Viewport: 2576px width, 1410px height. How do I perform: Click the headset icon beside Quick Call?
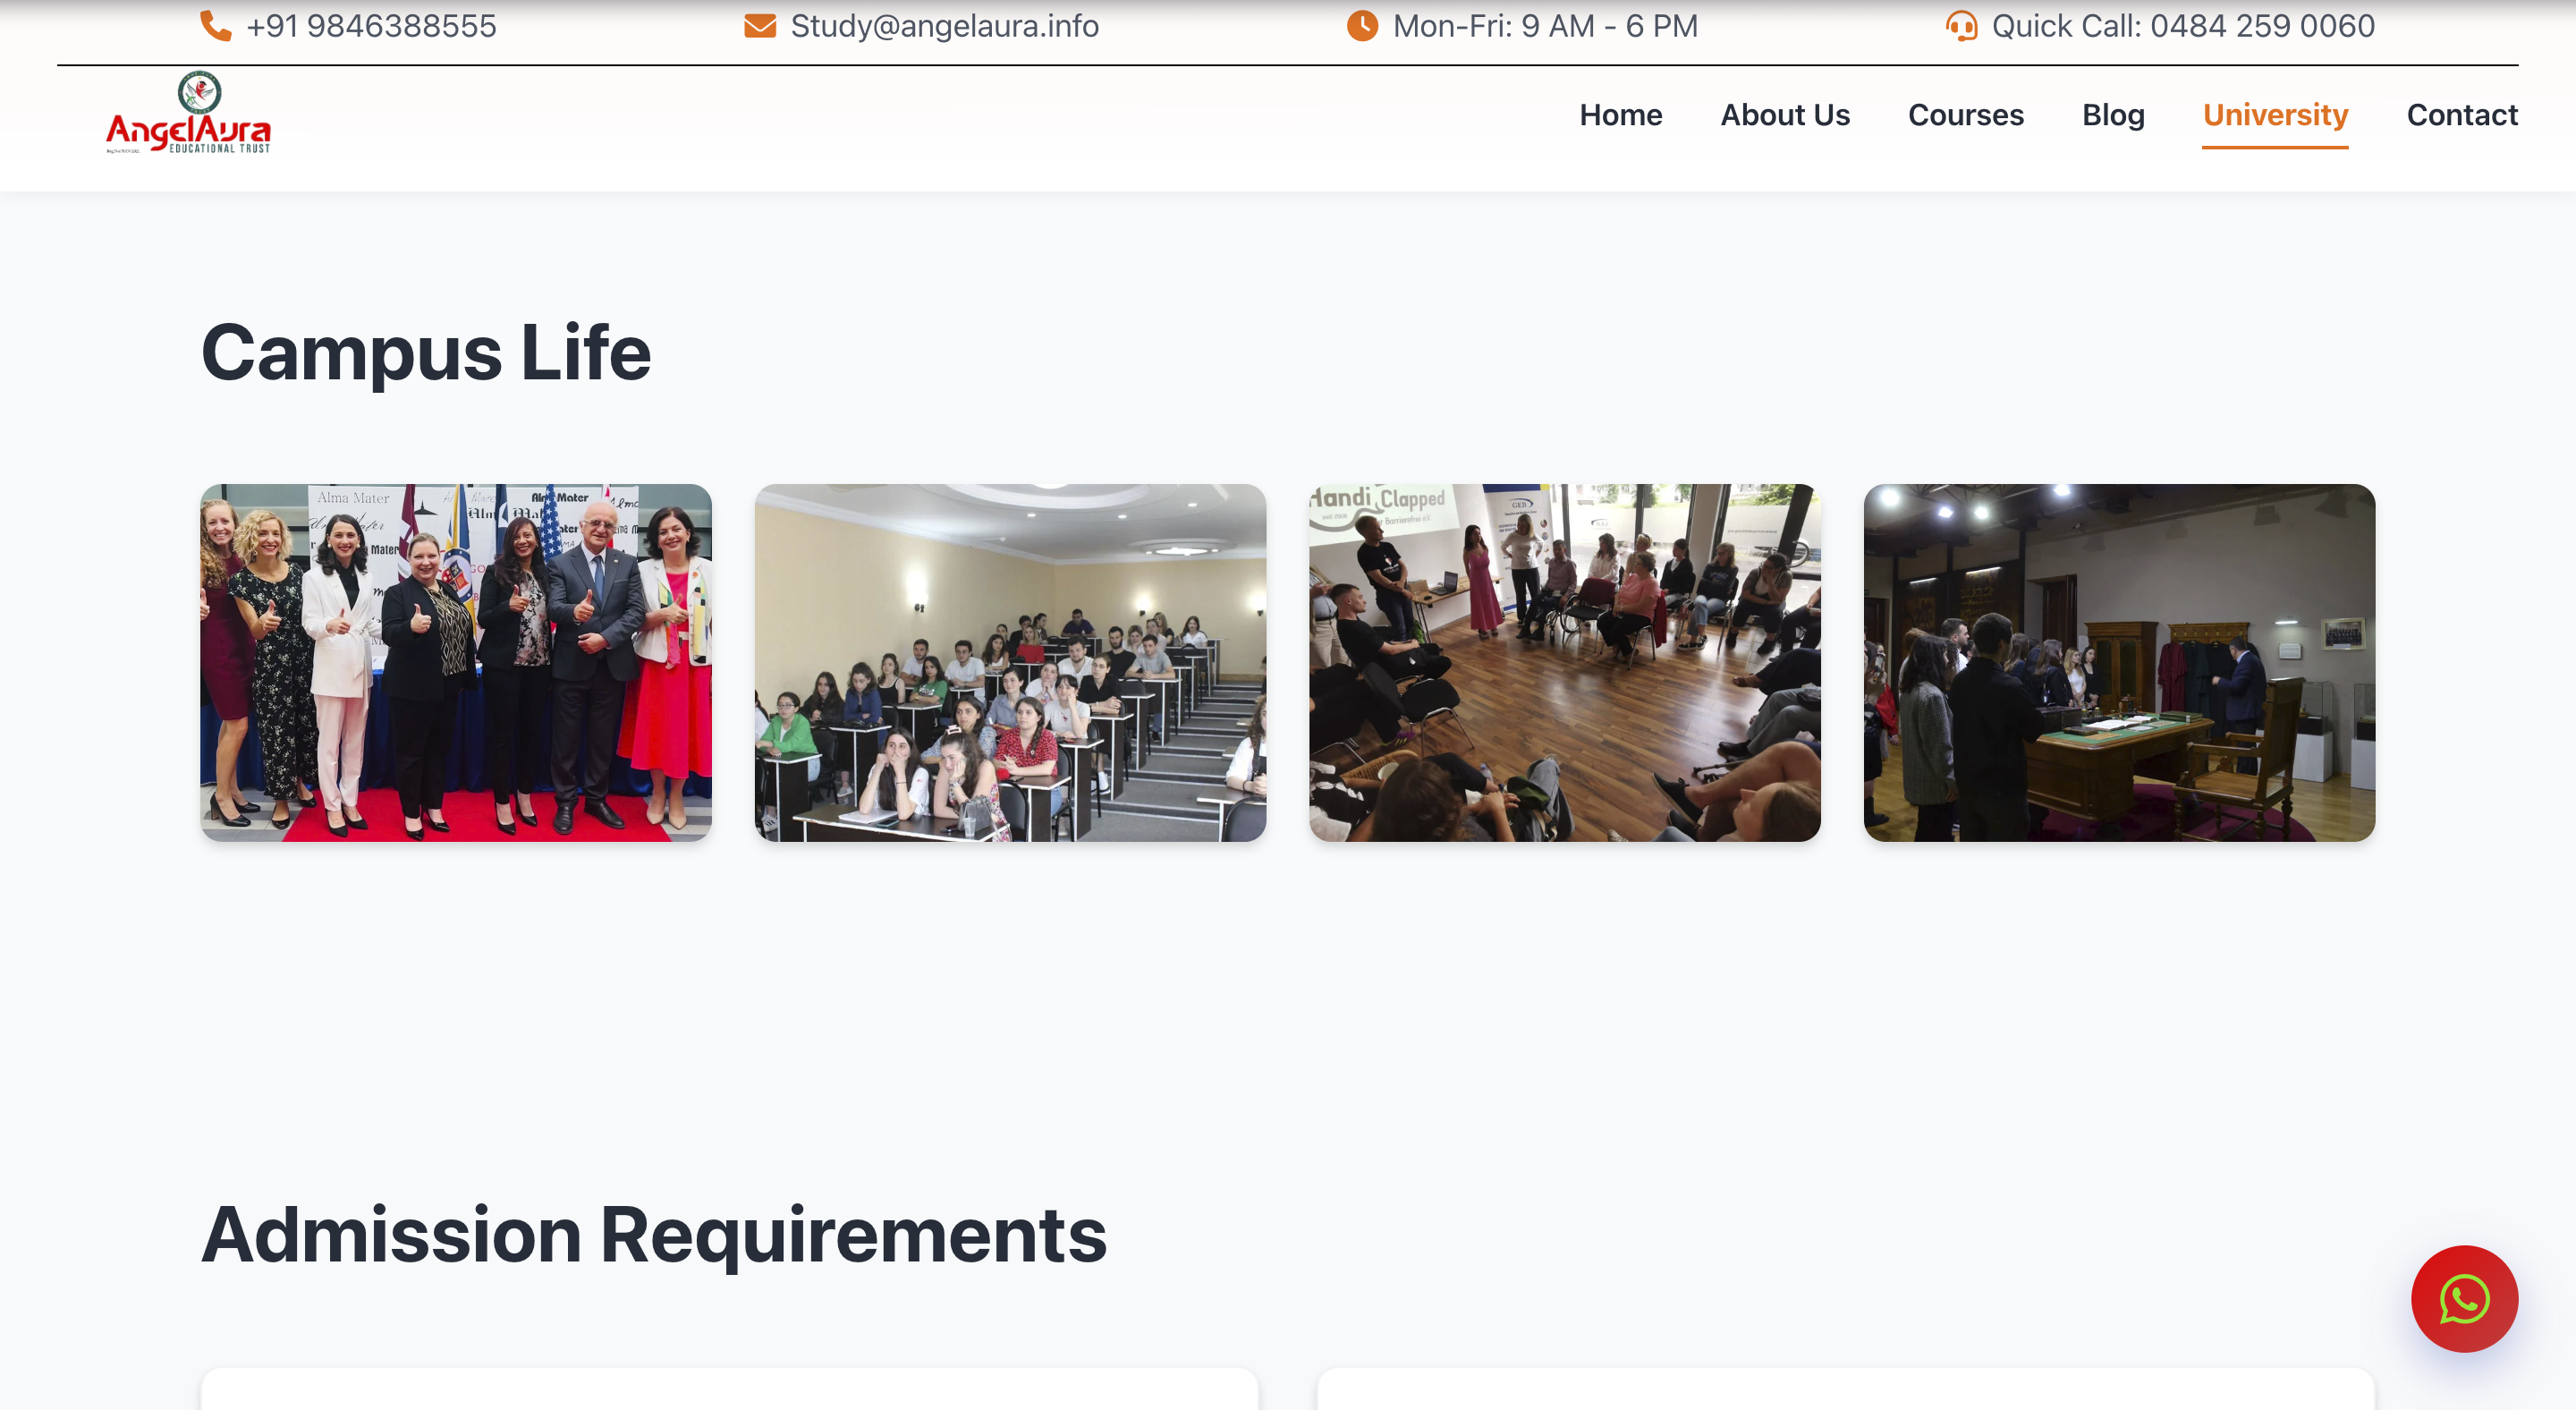pyautogui.click(x=1961, y=26)
